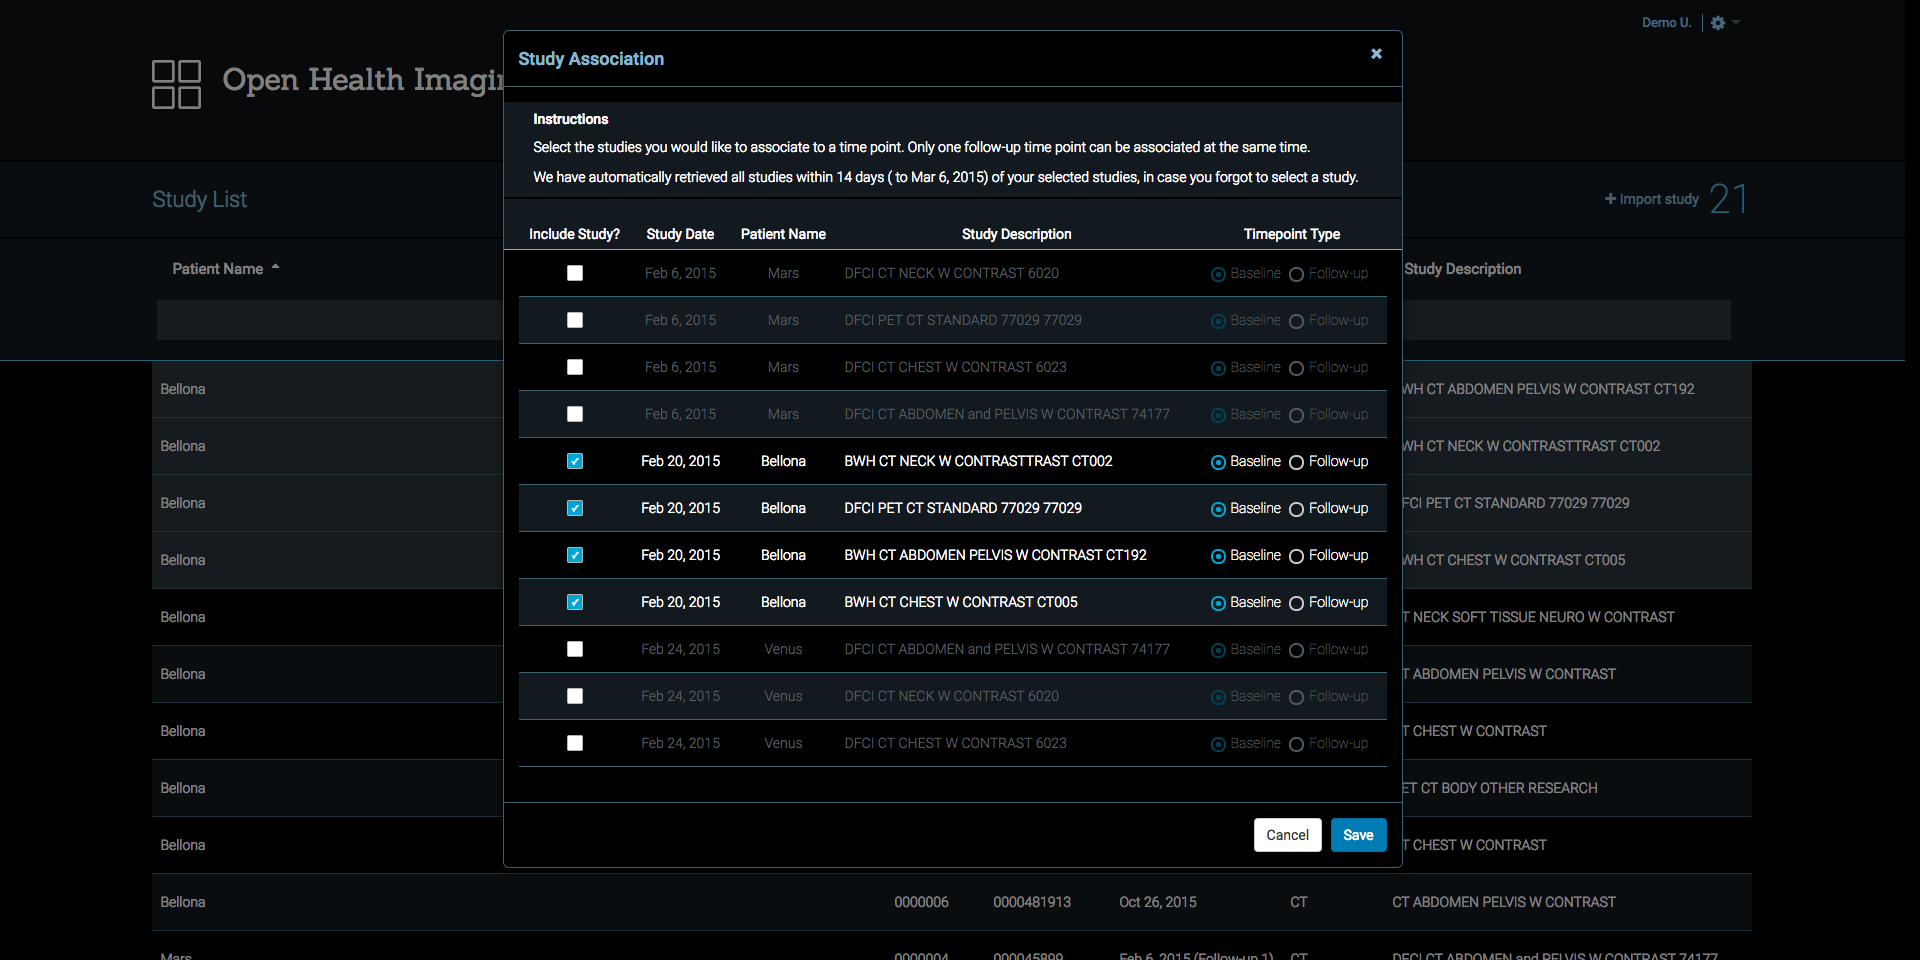Select Follow-up for BWH CT ABDOMEN PELVIS CT192
The height and width of the screenshot is (960, 1920).
pos(1296,556)
